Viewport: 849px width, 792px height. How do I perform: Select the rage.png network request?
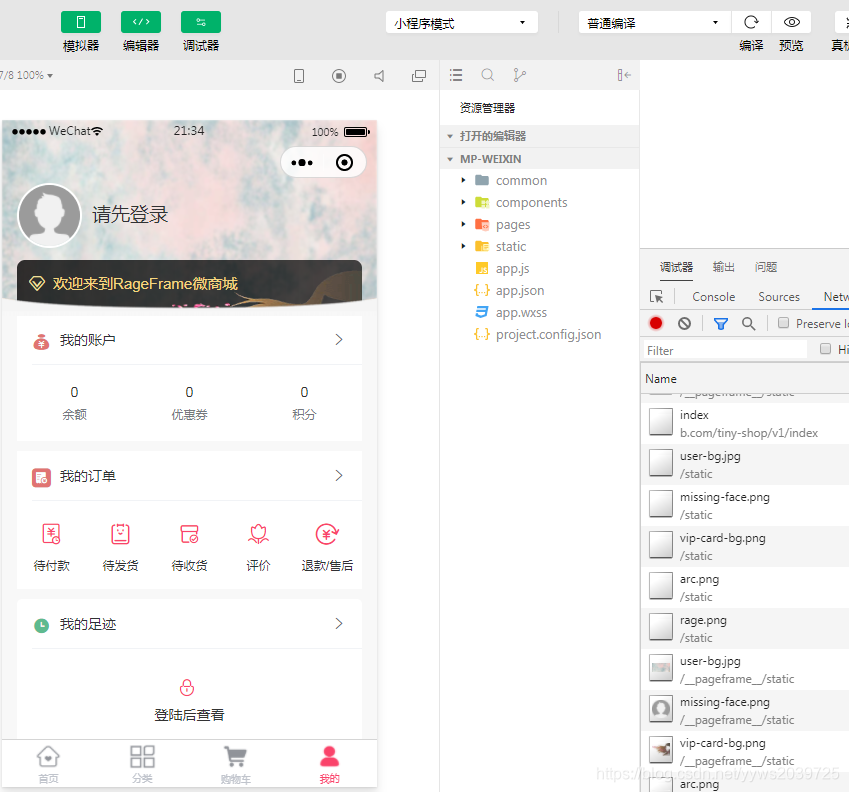(x=745, y=629)
